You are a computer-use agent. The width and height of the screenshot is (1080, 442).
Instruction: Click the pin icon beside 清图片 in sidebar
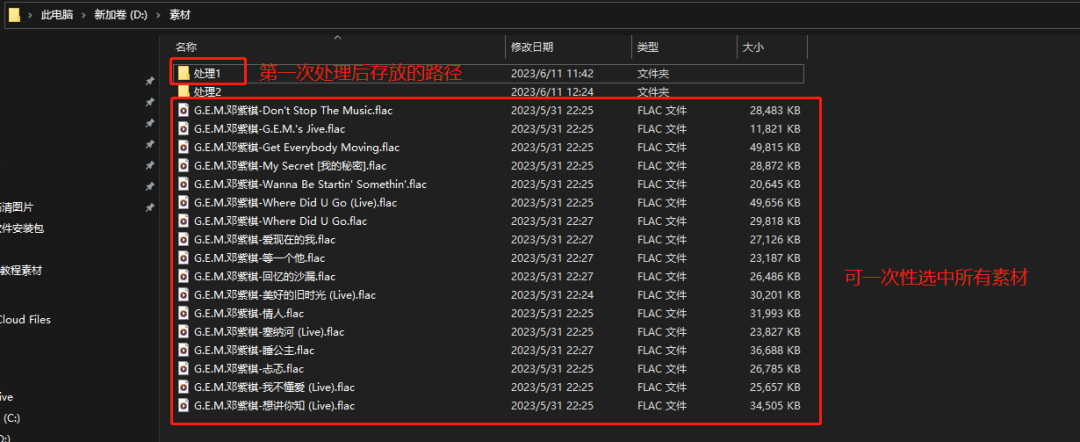tap(149, 207)
